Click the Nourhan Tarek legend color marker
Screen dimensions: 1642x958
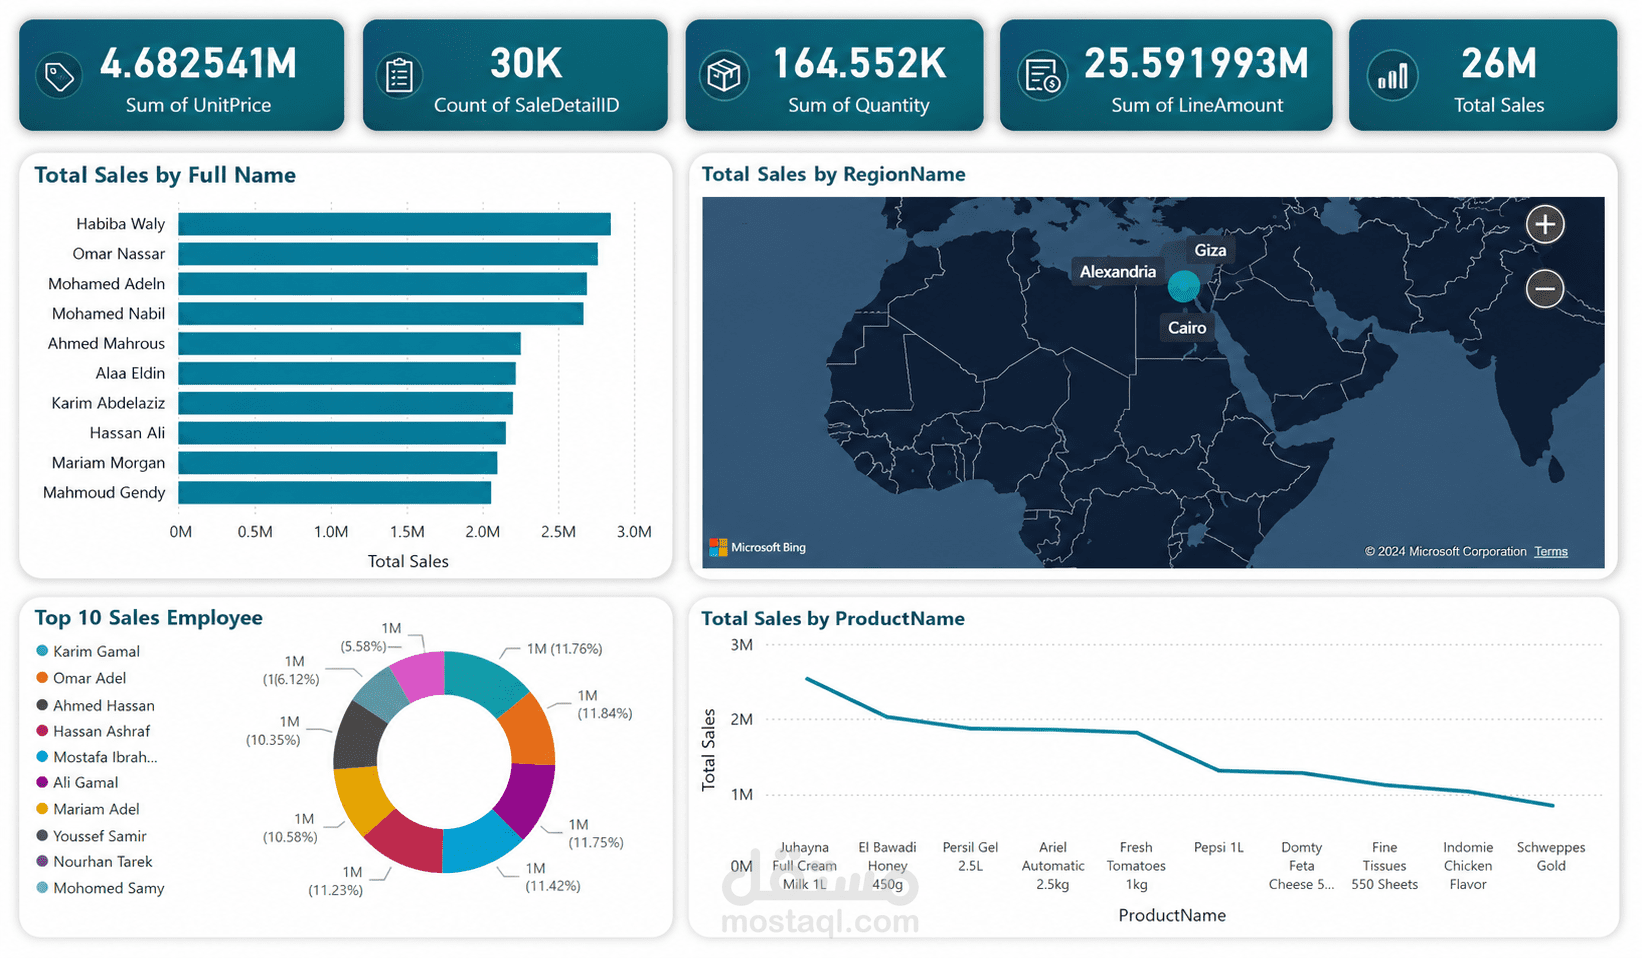tap(42, 861)
